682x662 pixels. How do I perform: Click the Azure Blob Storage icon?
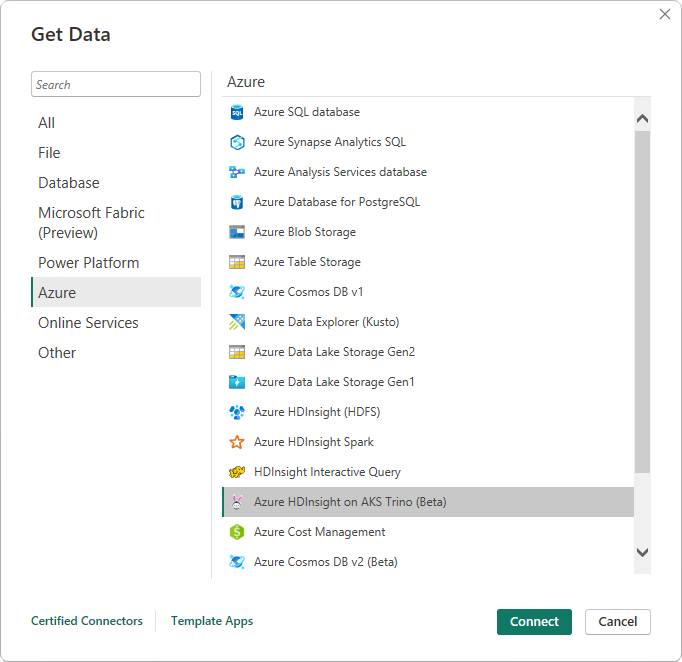point(237,232)
